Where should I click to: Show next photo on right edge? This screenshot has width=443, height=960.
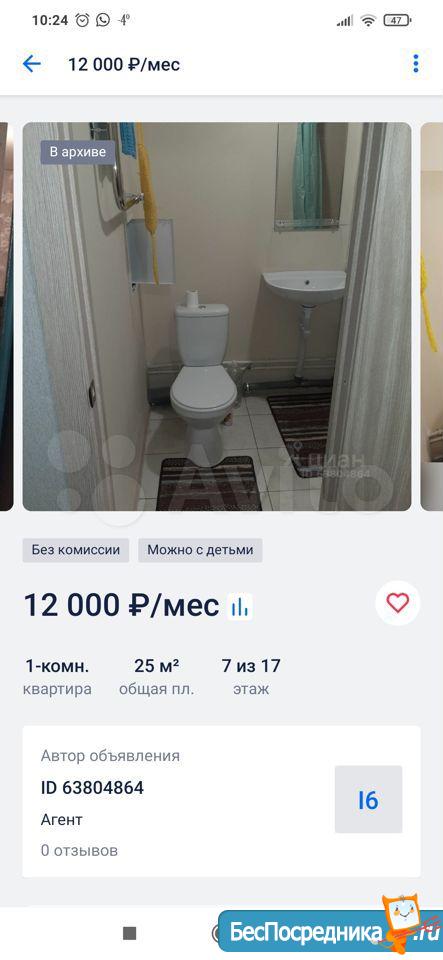pos(432,317)
